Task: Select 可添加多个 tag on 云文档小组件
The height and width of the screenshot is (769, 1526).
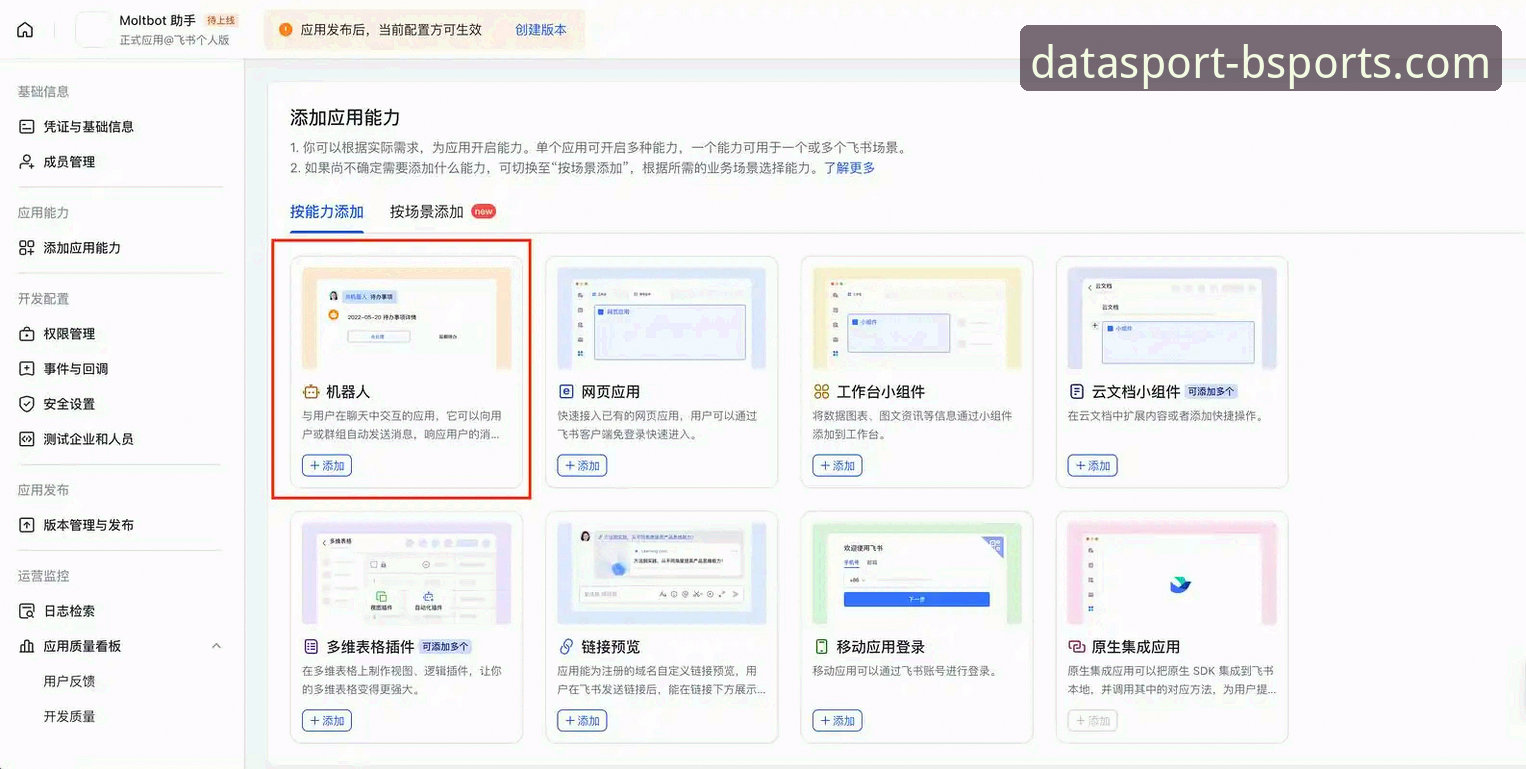Action: (x=1211, y=392)
